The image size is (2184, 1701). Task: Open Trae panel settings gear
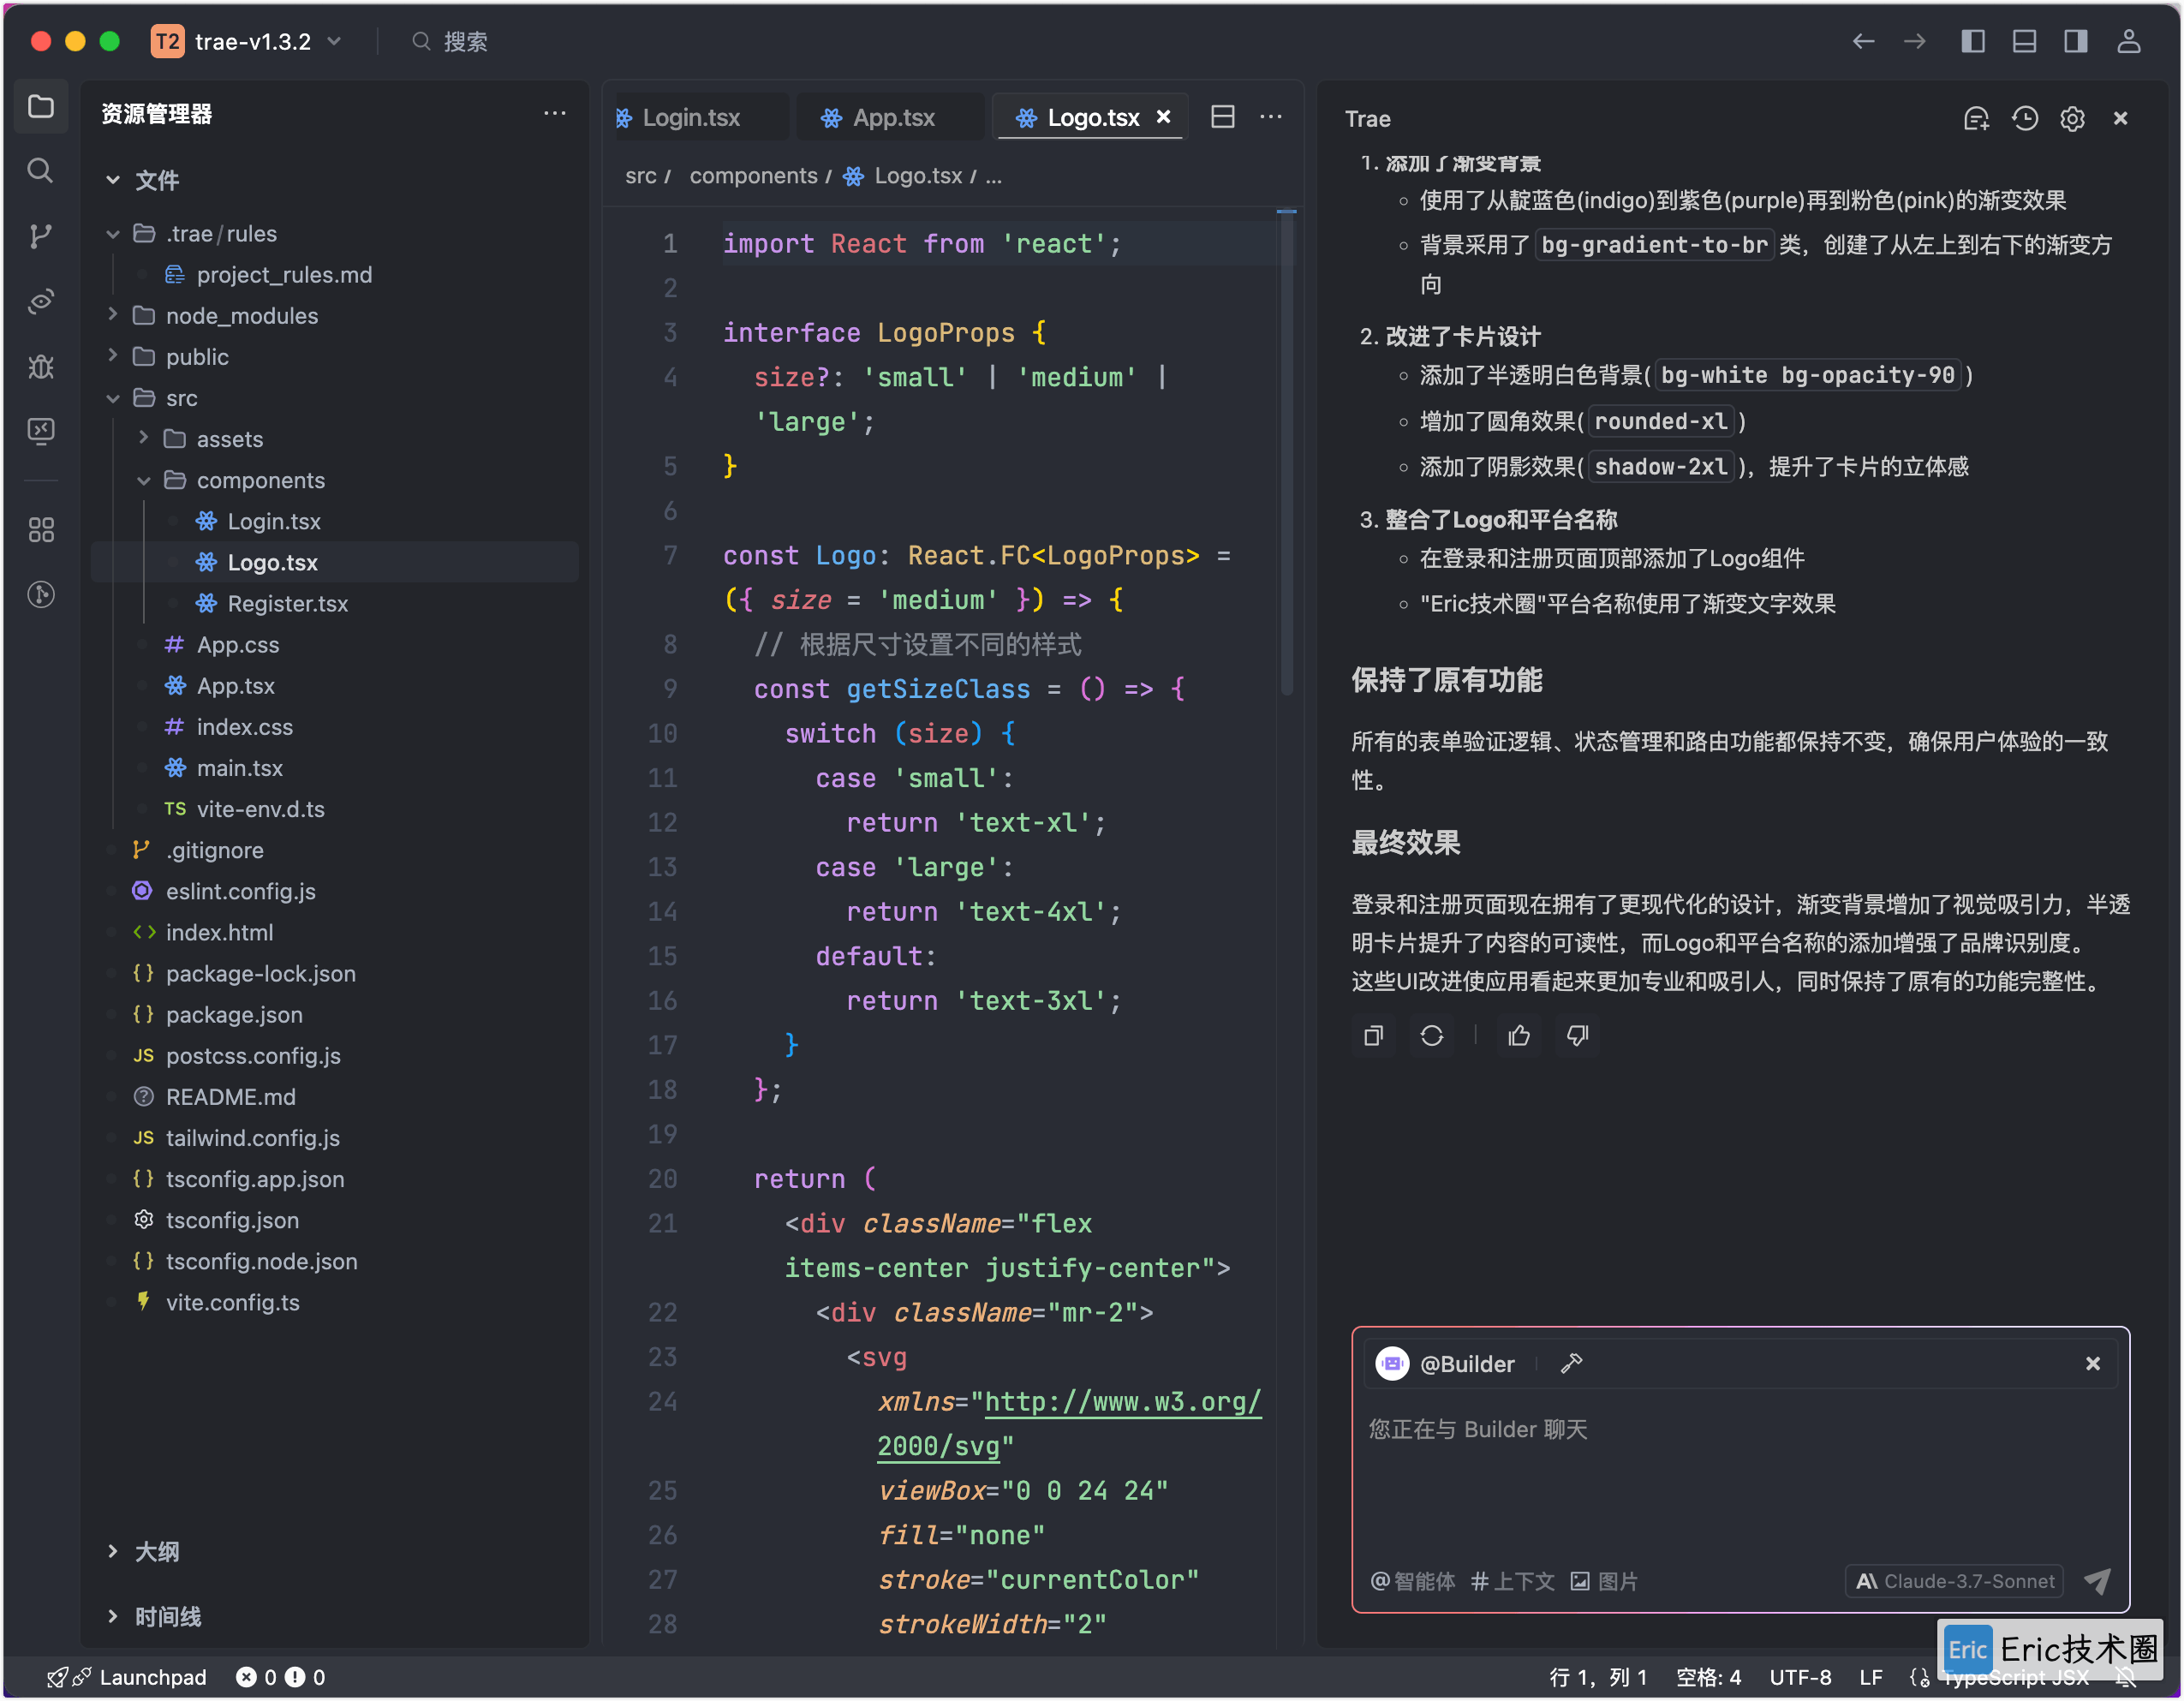tap(2073, 119)
